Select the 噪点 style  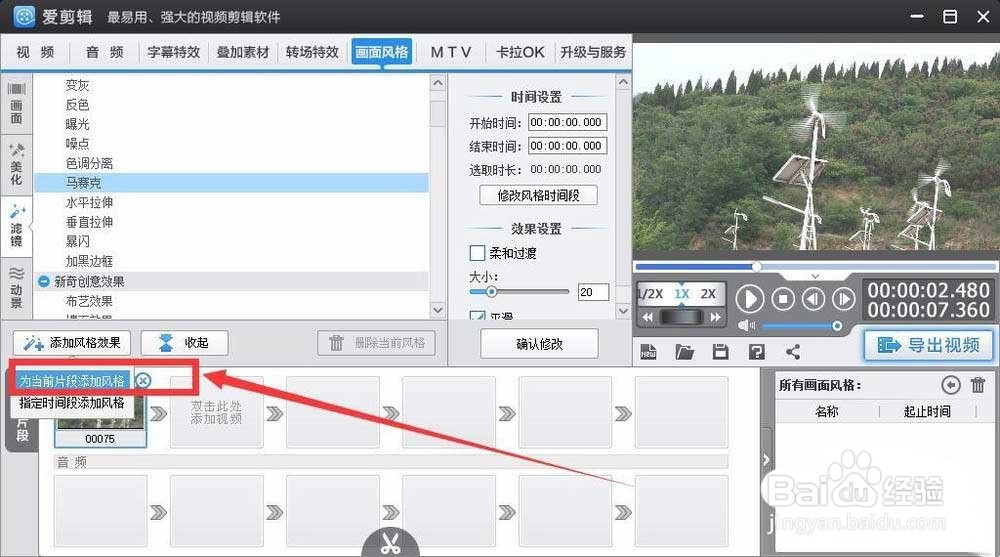(77, 144)
